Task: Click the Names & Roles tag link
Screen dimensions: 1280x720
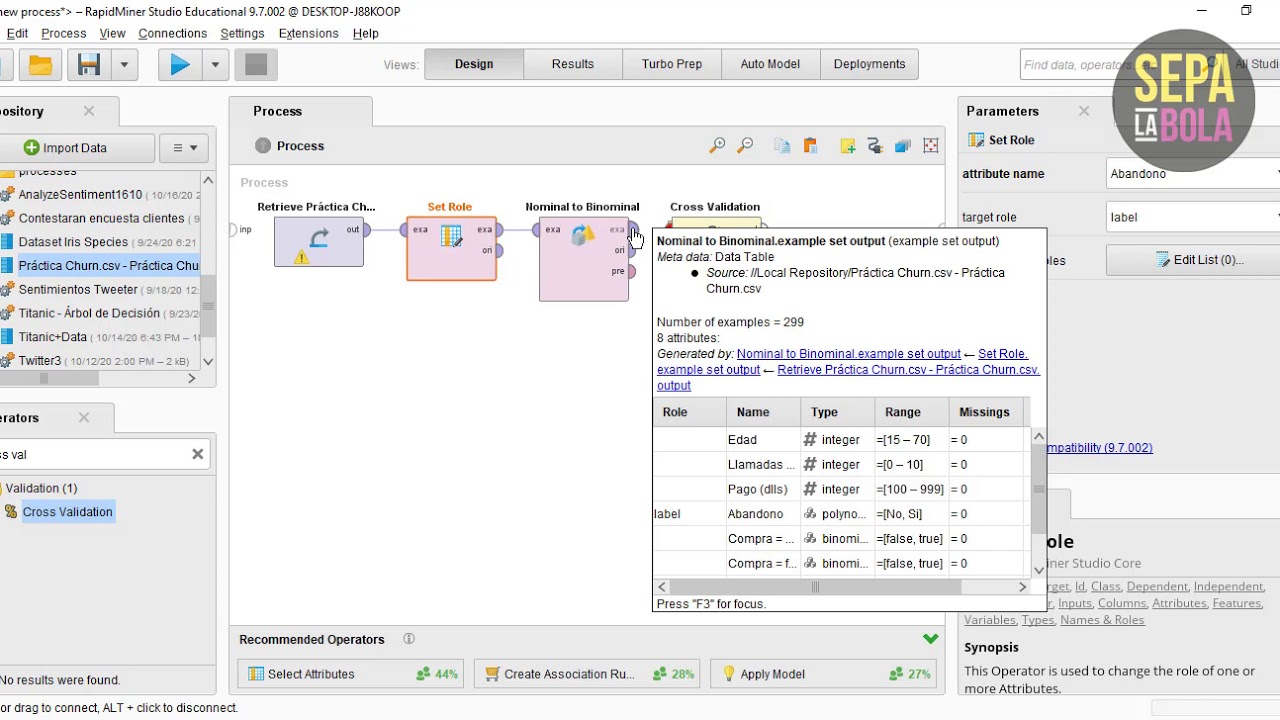Action: [x=1102, y=620]
